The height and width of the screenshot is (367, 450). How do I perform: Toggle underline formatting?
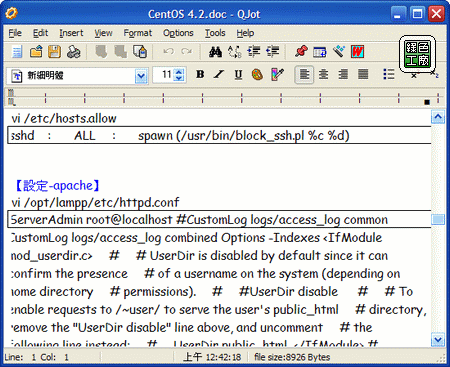(238, 74)
